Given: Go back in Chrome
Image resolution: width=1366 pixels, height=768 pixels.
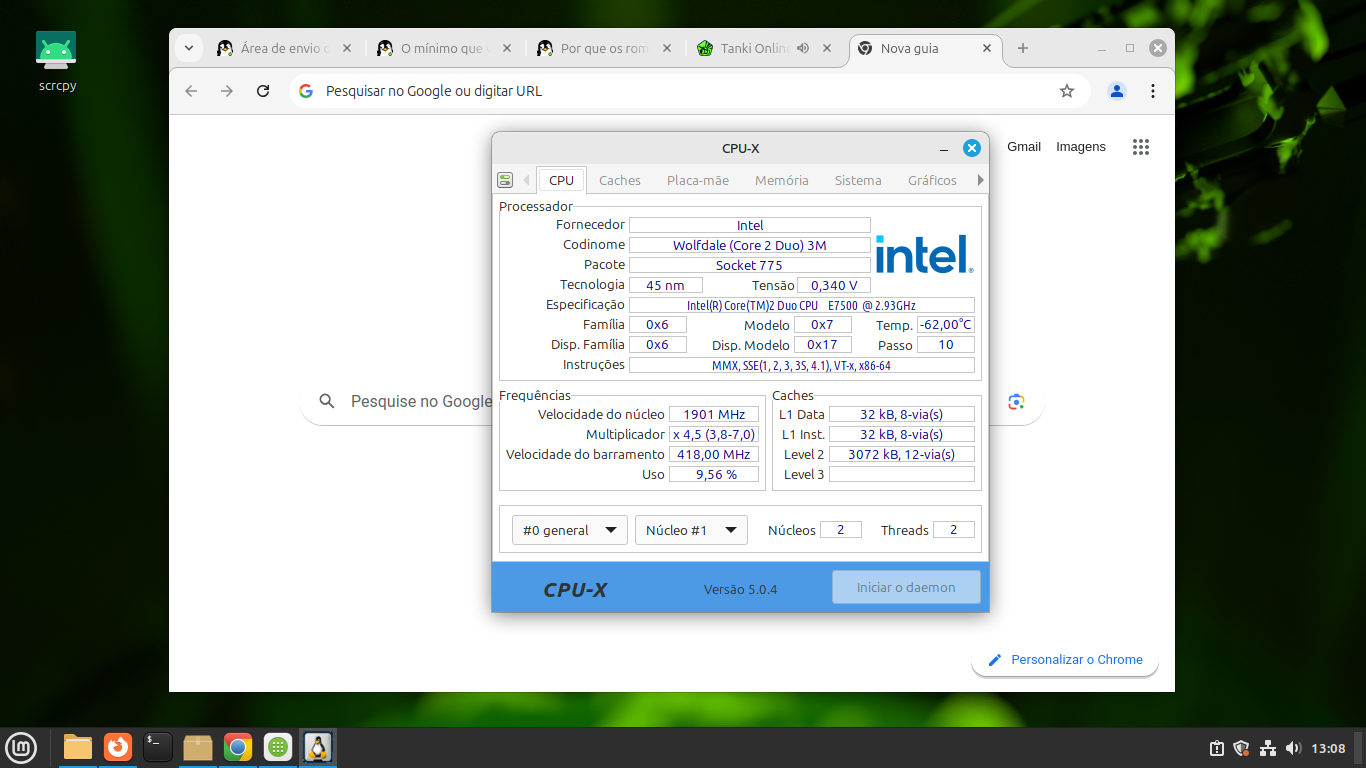Looking at the screenshot, I should point(191,91).
